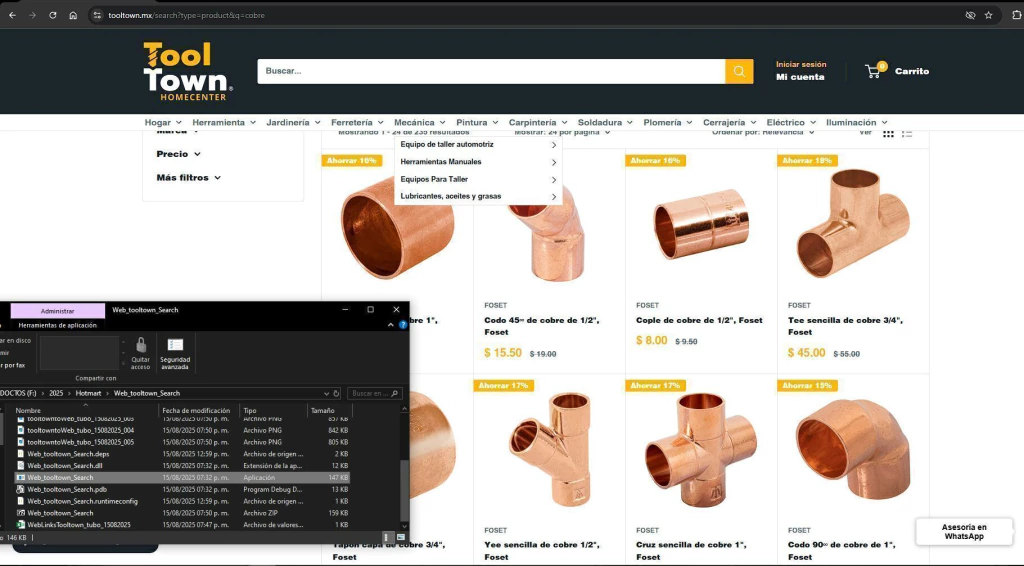The image size is (1024, 566).
Task: Select the WebLinksTooltown_tubo_15082025 Excel file icon
Action: 21,524
